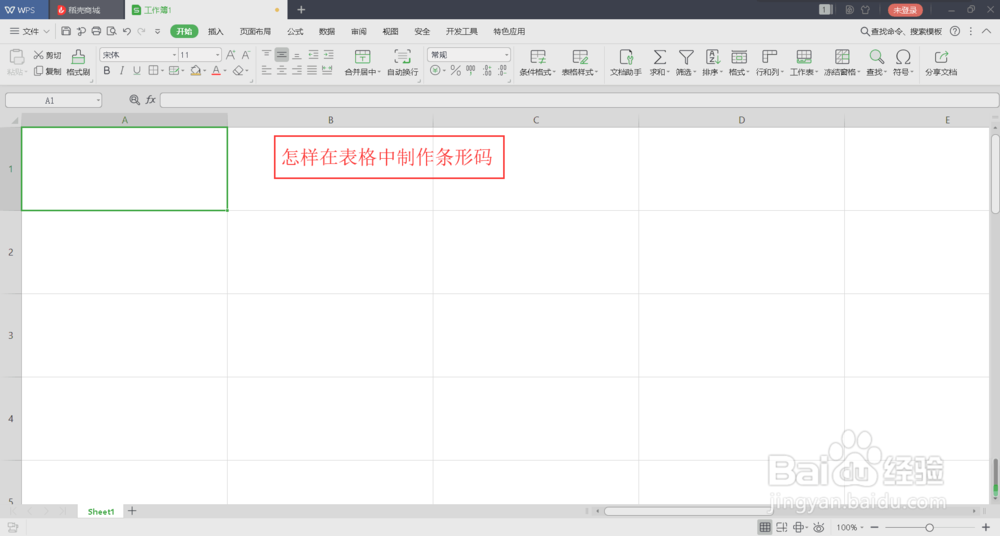Open the number format dropdown (常规)
1000x536 pixels.
click(x=506, y=55)
